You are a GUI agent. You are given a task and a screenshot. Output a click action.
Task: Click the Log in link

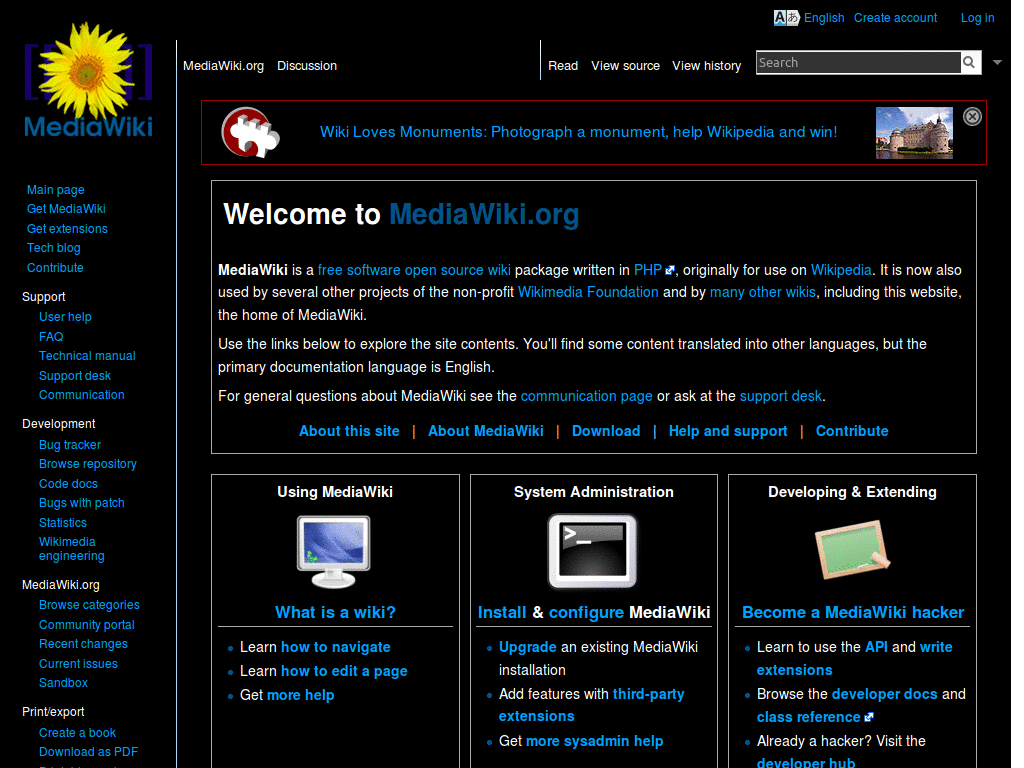[x=977, y=17]
